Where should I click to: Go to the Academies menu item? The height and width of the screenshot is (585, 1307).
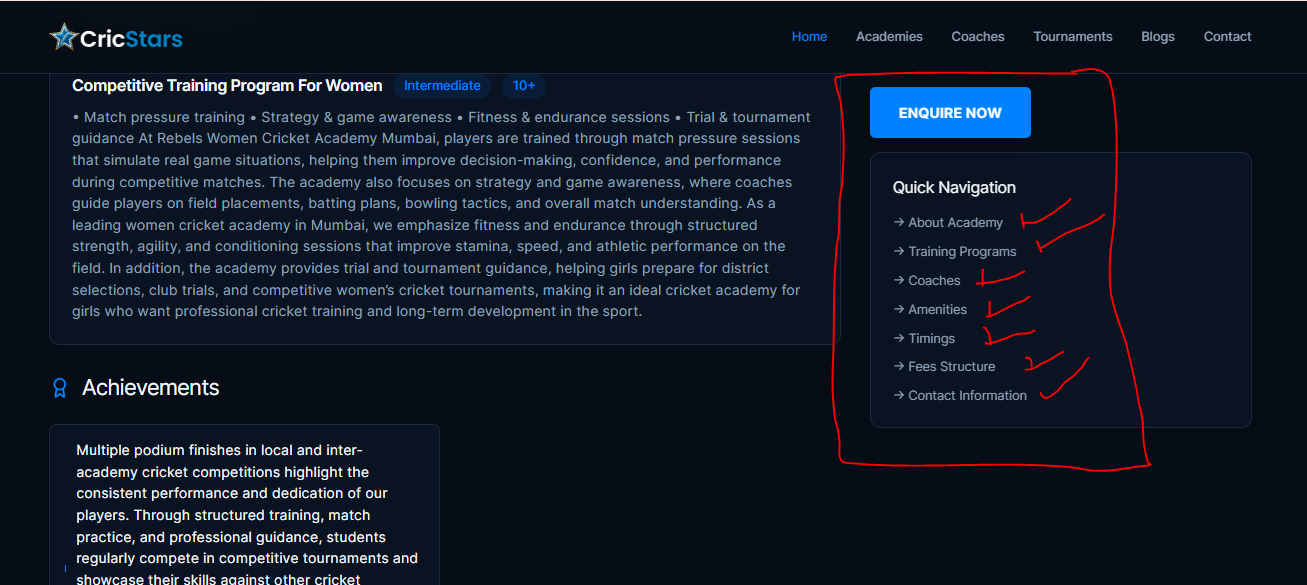889,37
